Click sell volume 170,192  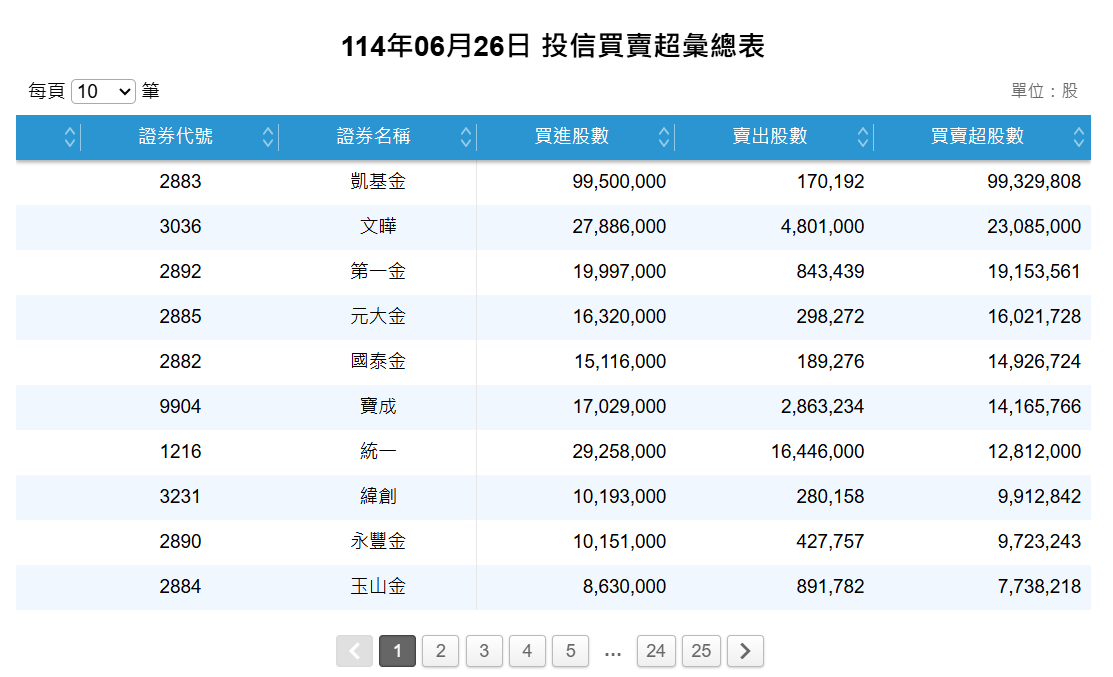point(830,182)
